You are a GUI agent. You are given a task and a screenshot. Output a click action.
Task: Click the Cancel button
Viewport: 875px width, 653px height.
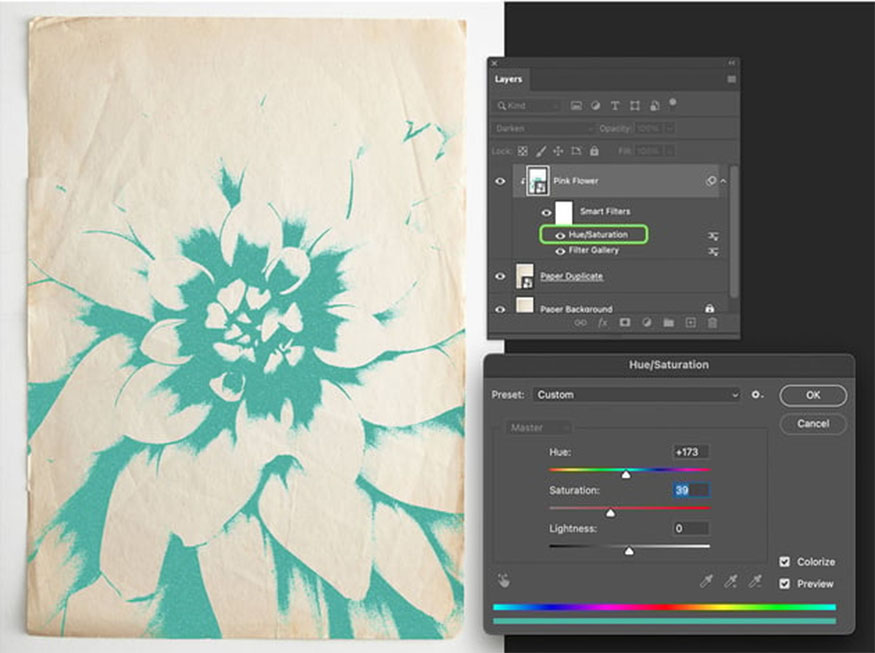pos(812,424)
